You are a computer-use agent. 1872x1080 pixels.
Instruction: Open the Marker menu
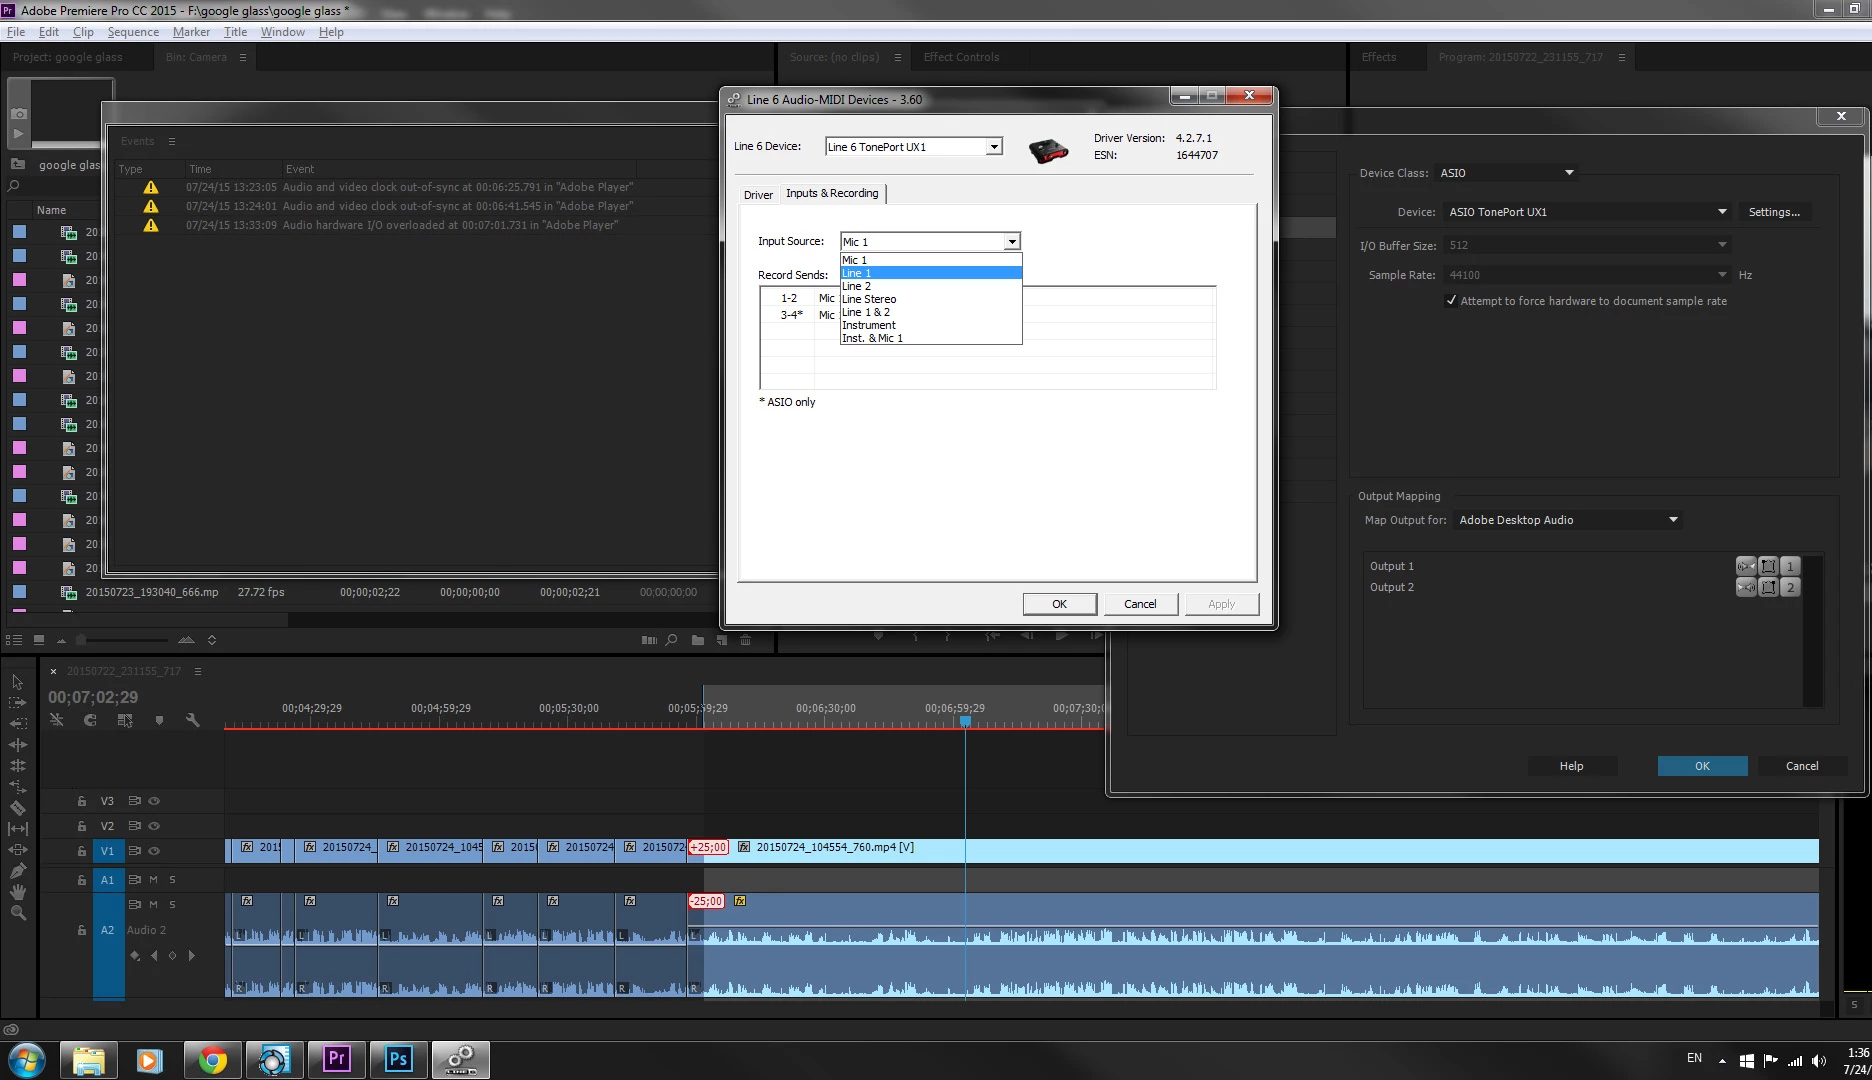pyautogui.click(x=191, y=32)
